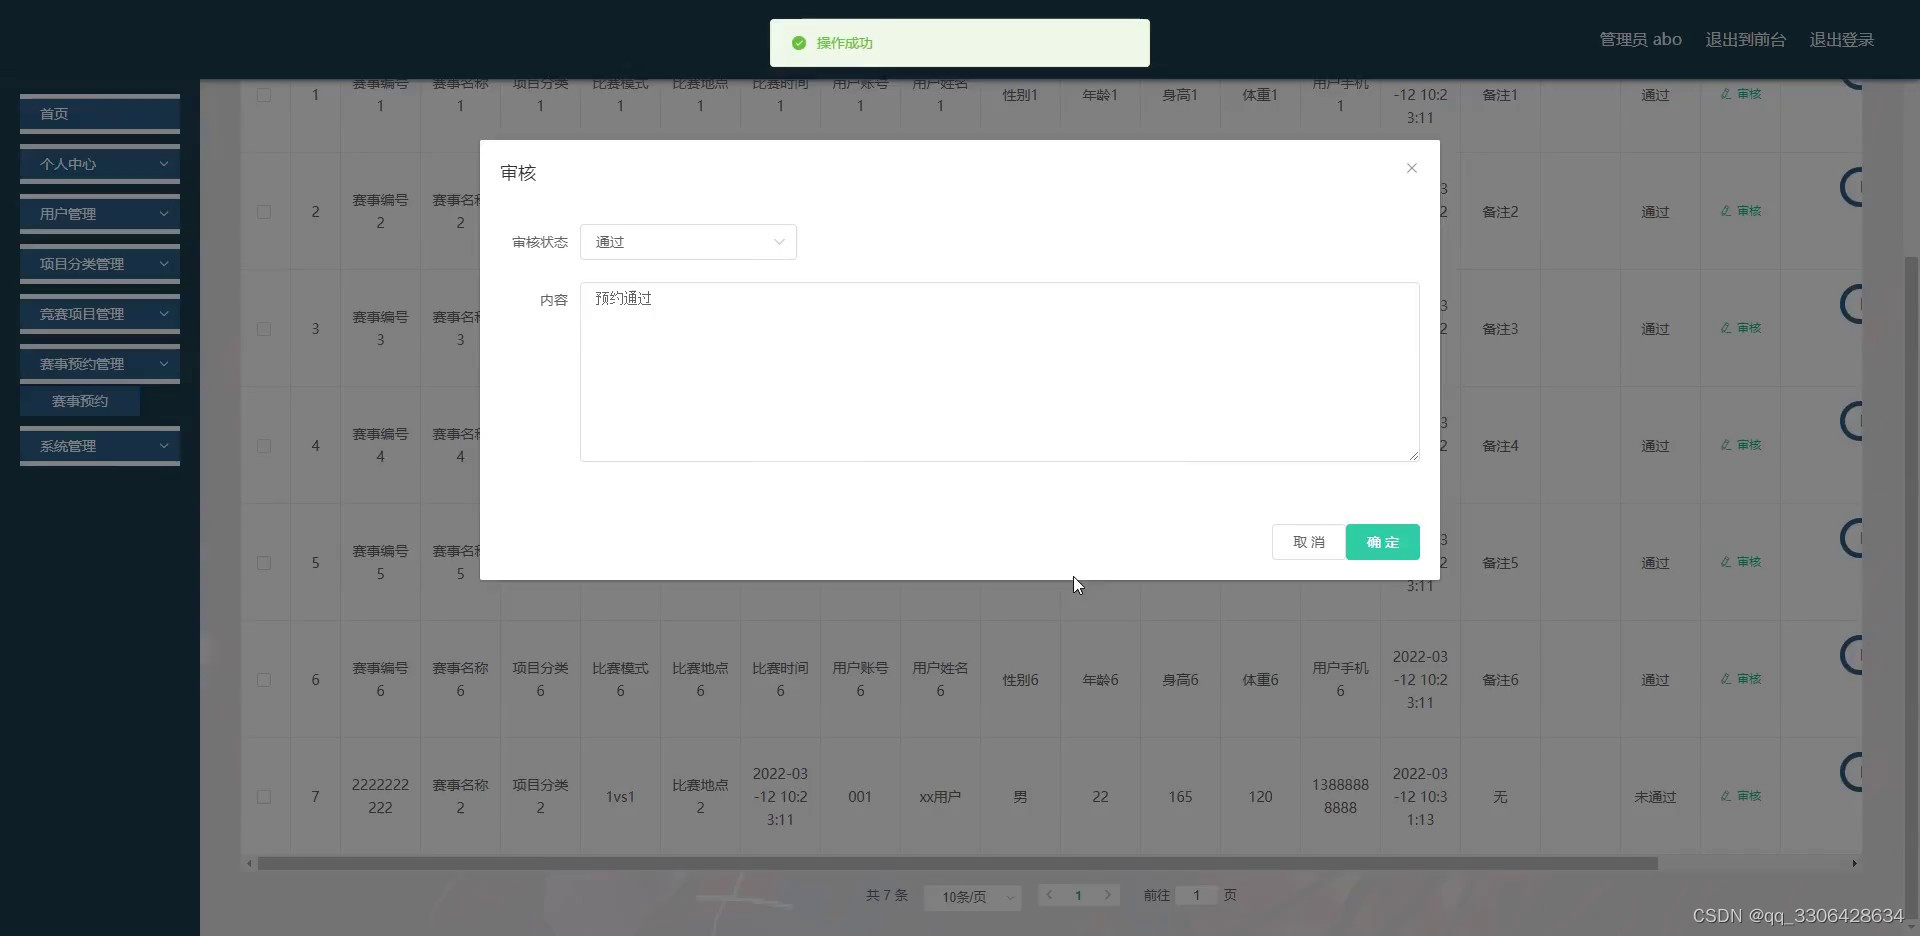Viewport: 1920px width, 936px height.
Task: Click the 体重6 cell
Action: (x=1260, y=680)
